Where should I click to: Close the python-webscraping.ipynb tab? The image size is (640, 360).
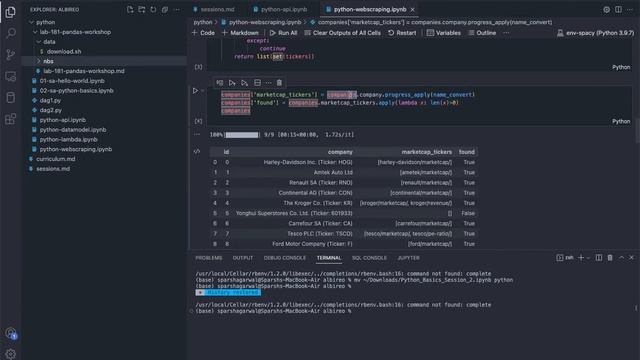[x=412, y=9]
